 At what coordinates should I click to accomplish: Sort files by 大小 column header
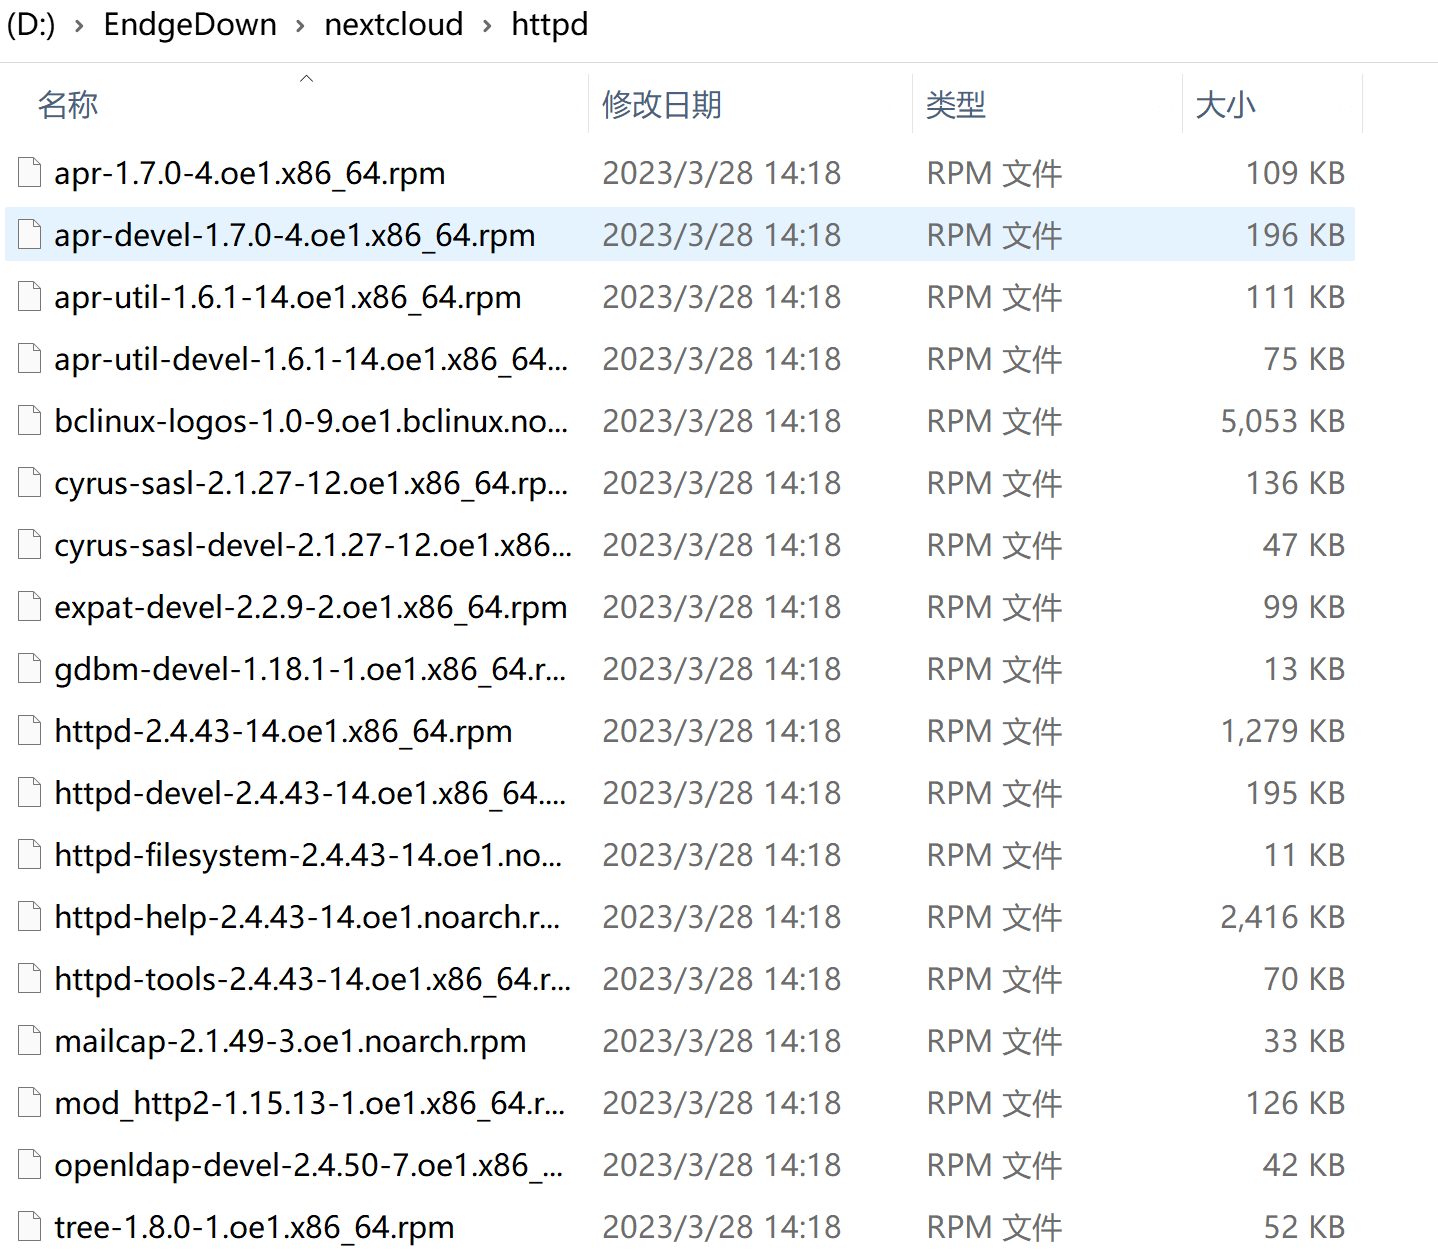pyautogui.click(x=1226, y=105)
